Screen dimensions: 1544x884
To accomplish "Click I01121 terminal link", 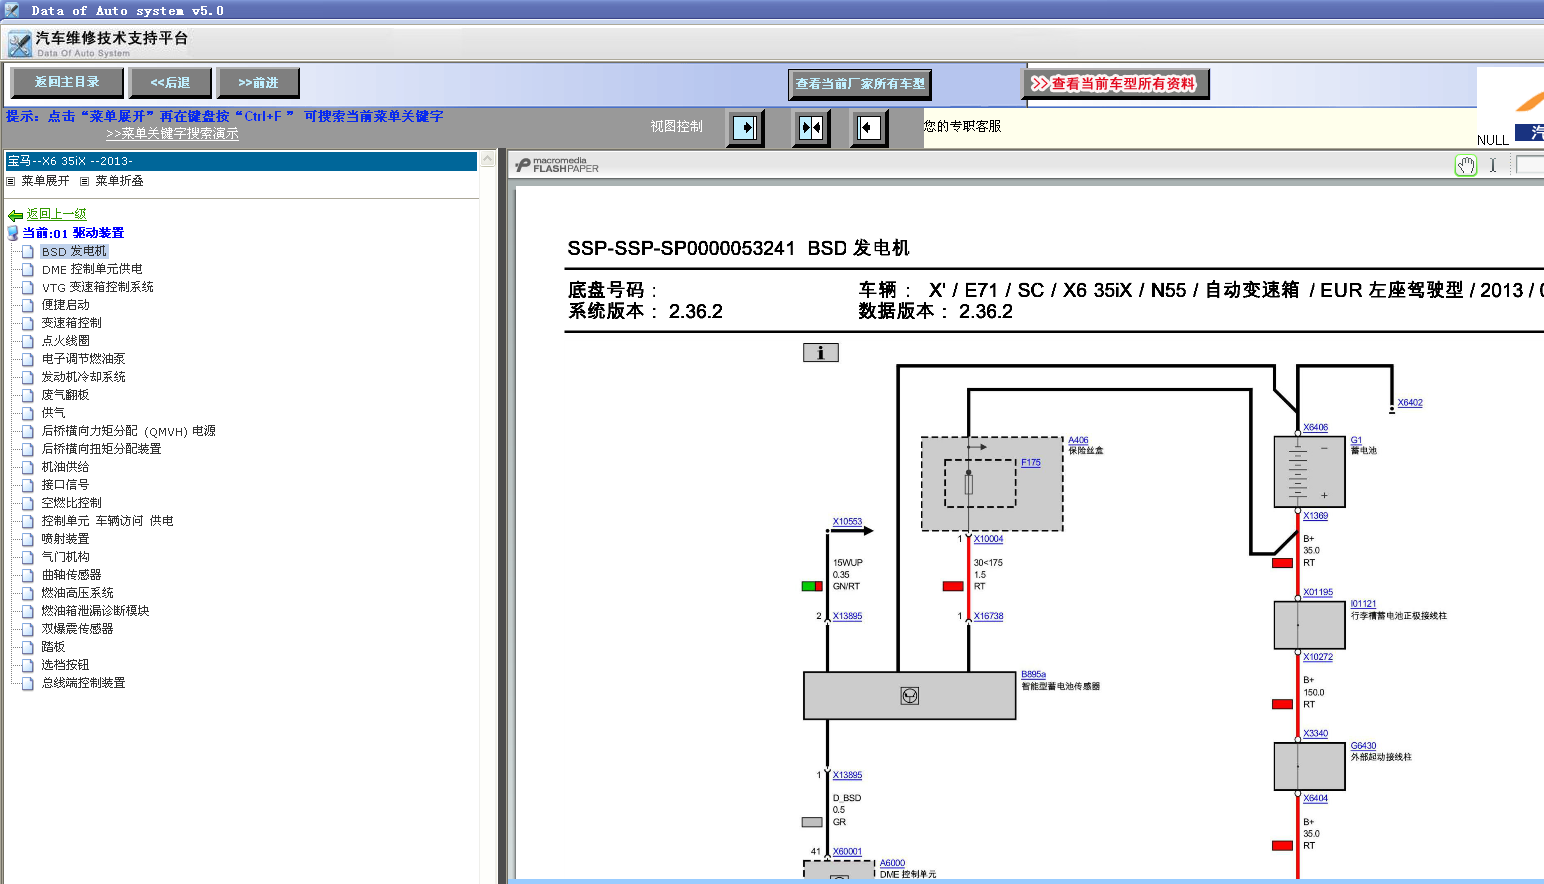I will click(1363, 604).
